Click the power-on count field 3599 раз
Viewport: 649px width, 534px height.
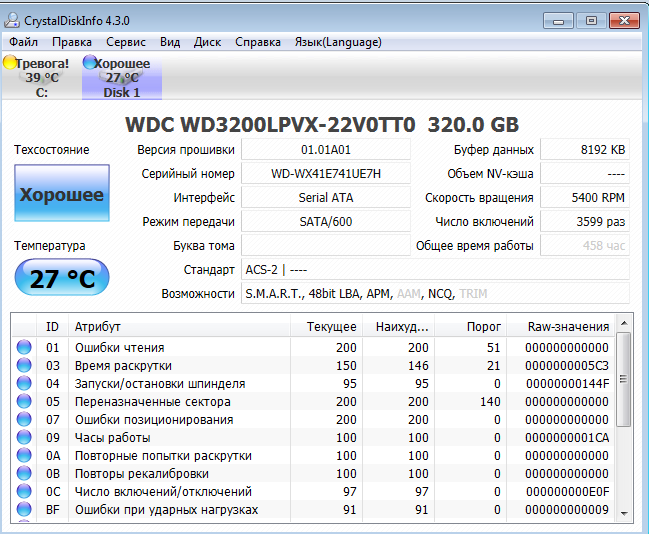(585, 221)
